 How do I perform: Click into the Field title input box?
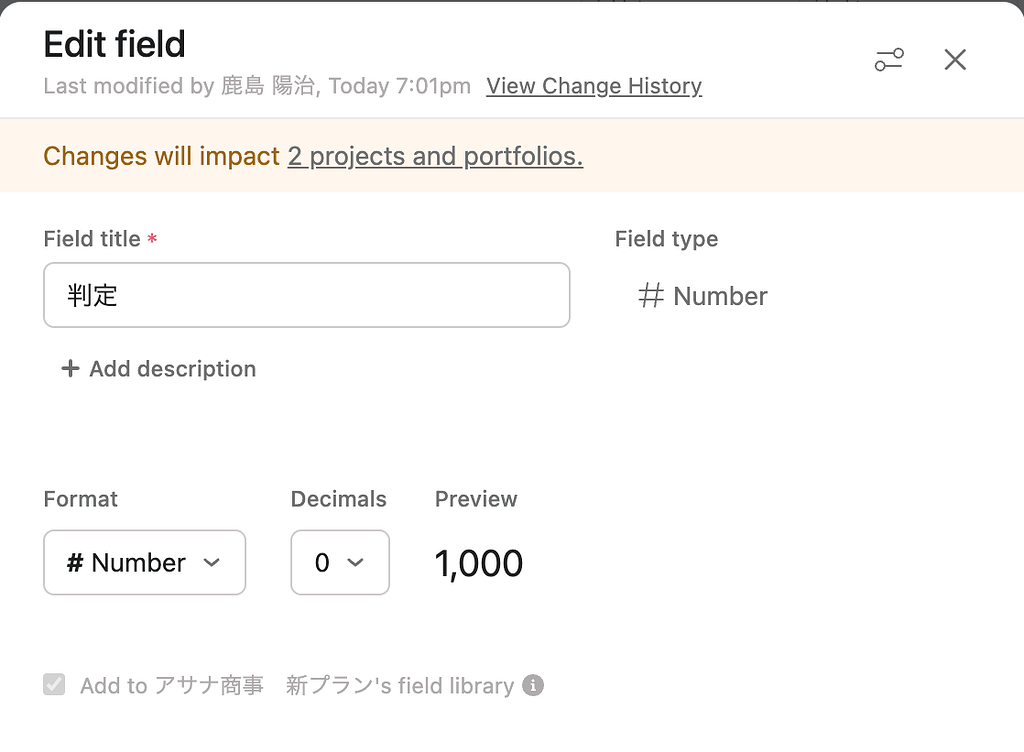point(306,295)
